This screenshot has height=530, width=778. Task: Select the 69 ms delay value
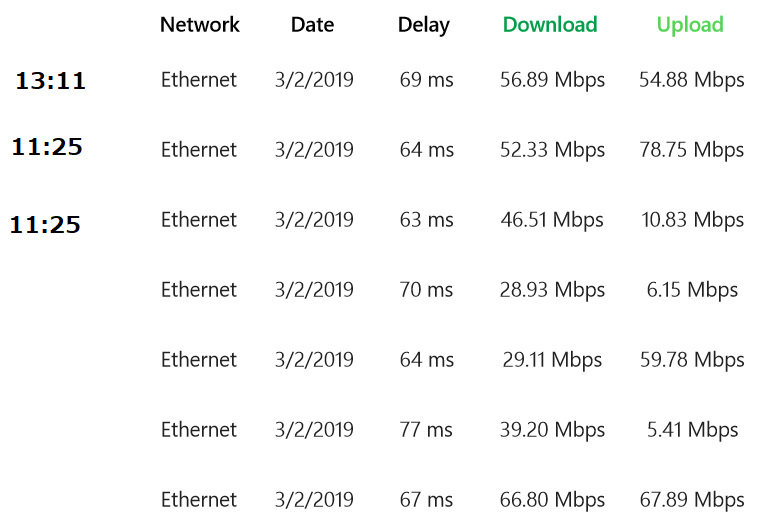pos(426,80)
